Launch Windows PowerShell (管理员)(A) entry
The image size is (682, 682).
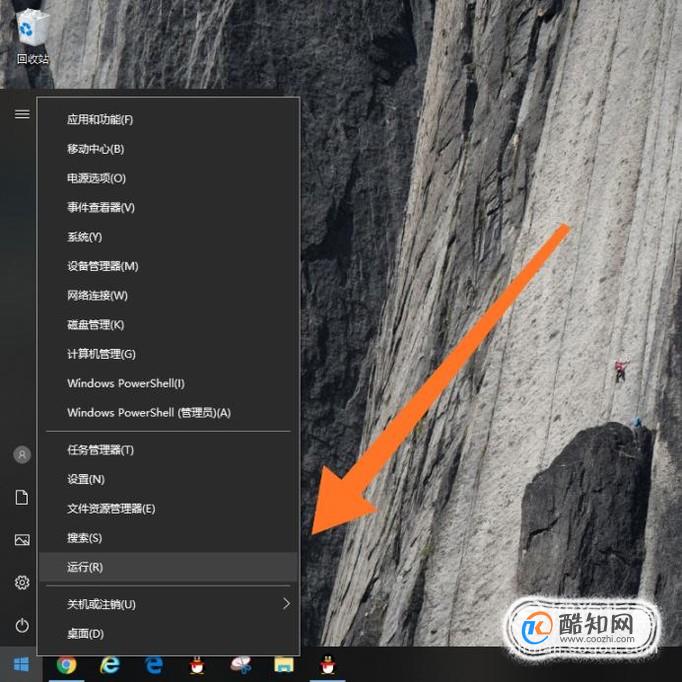coord(169,412)
